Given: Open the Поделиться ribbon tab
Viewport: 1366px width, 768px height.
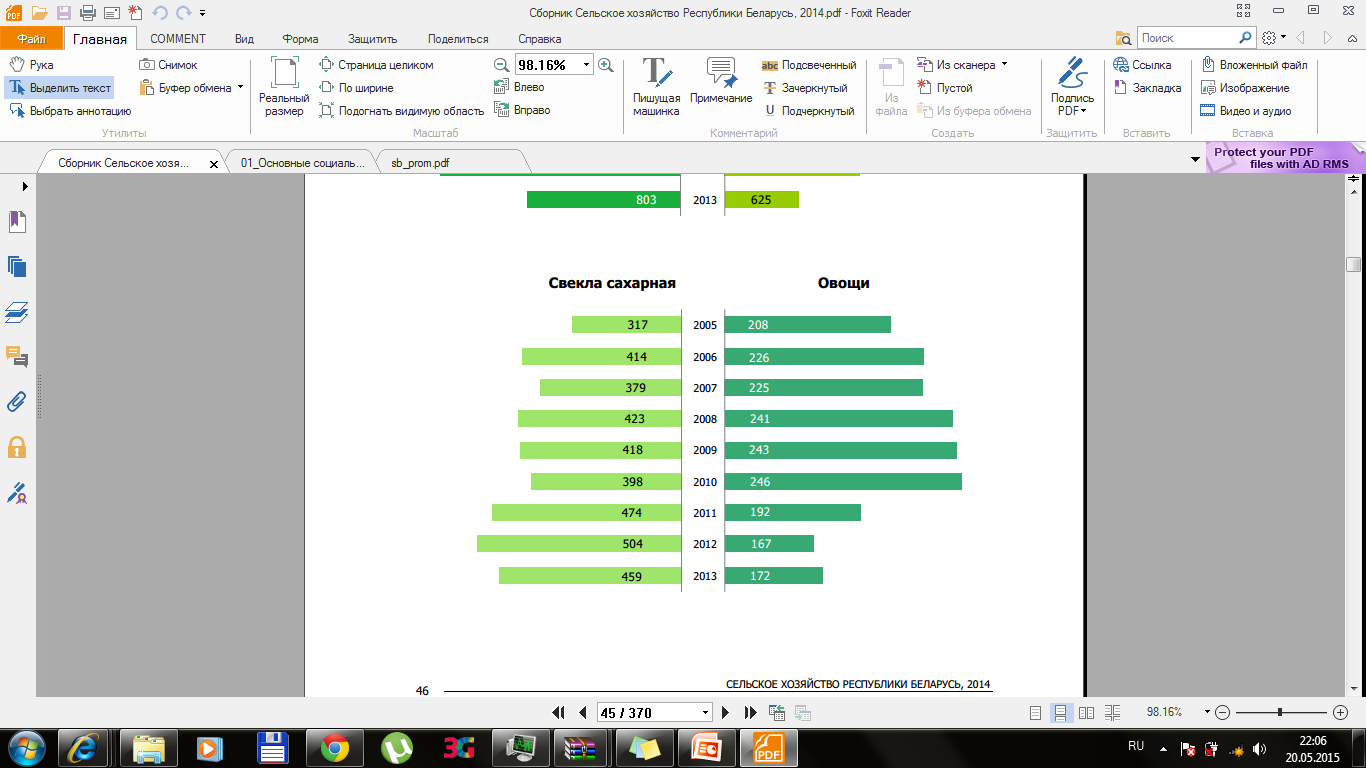Looking at the screenshot, I should coord(458,39).
